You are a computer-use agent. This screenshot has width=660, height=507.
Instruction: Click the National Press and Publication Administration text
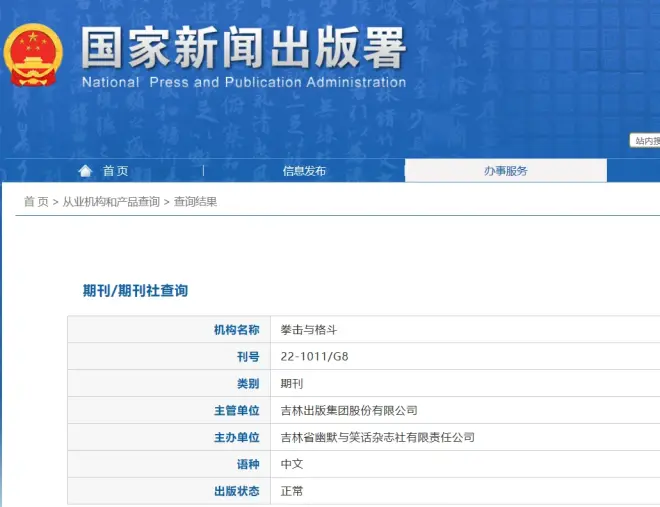pyautogui.click(x=243, y=83)
